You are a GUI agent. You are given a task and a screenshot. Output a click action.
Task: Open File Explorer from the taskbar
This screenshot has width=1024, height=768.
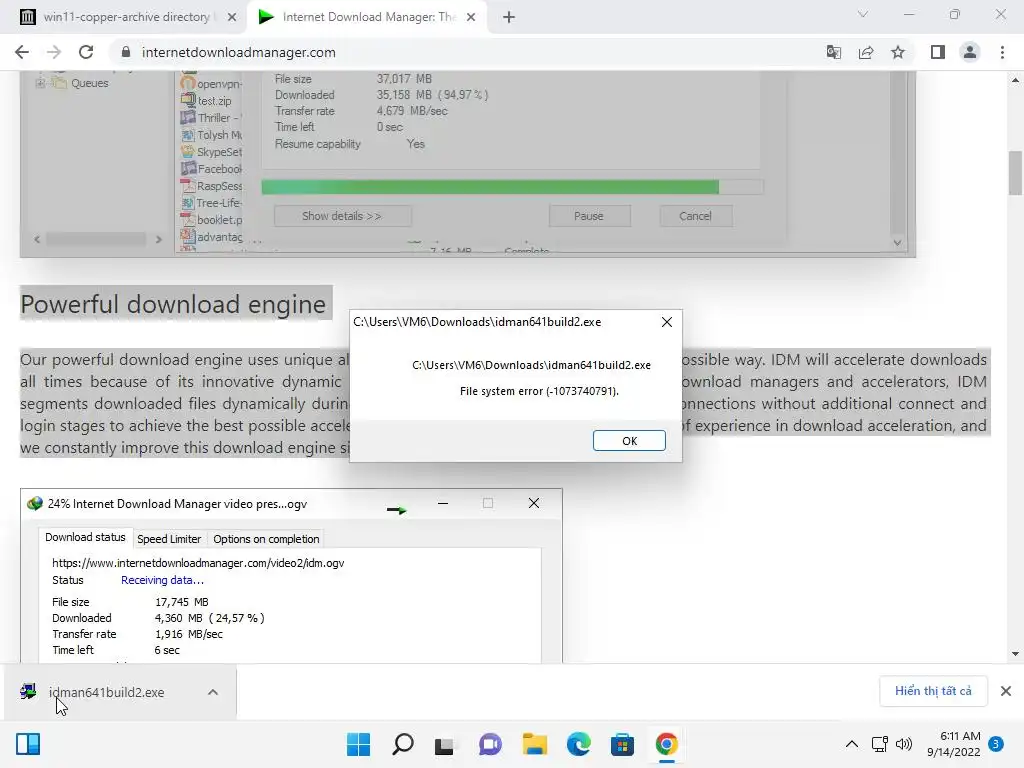pos(534,744)
